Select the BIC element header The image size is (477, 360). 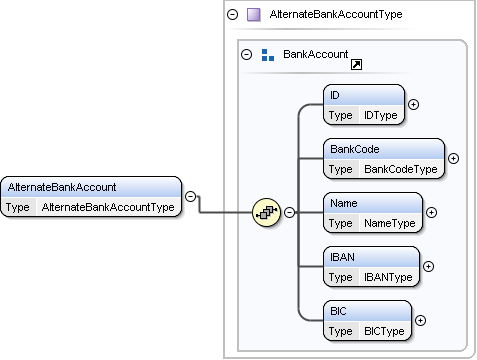point(368,311)
